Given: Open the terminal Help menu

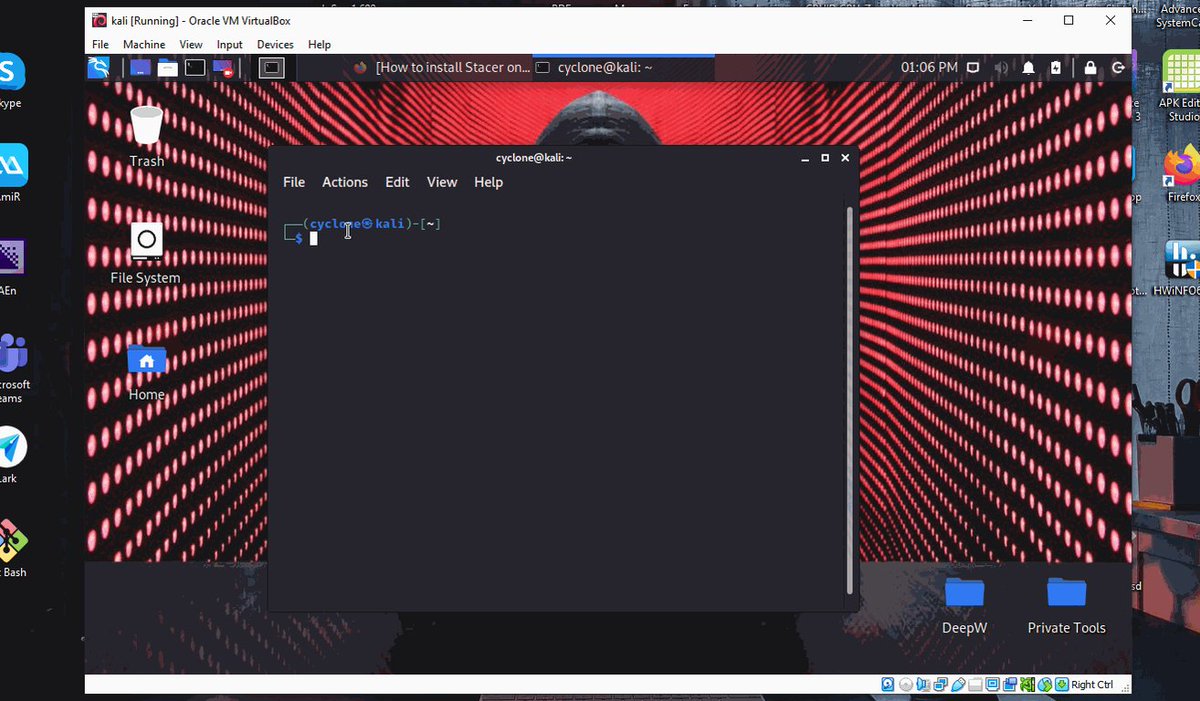Looking at the screenshot, I should point(488,182).
